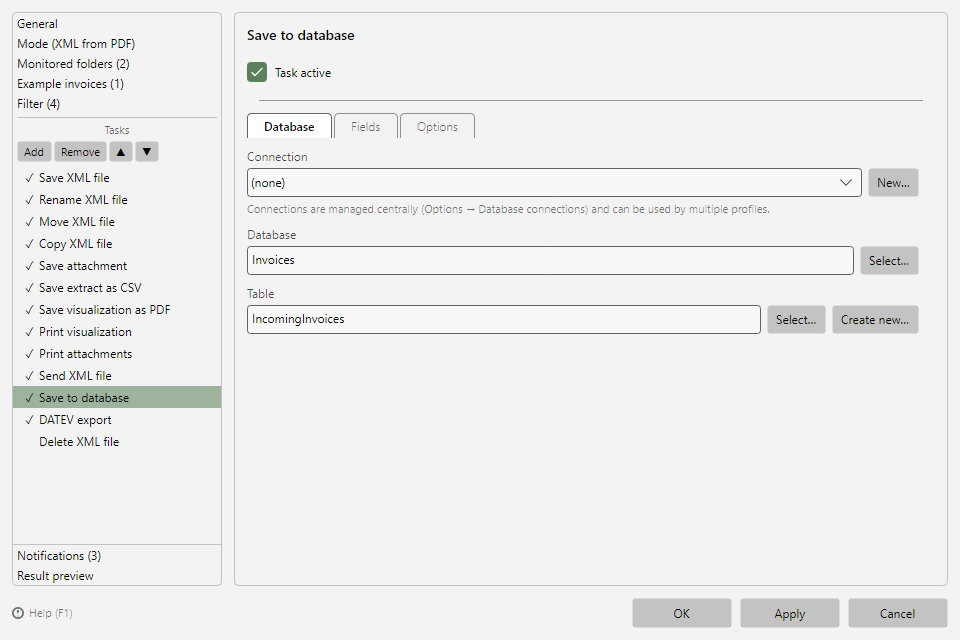This screenshot has width=960, height=640.
Task: Toggle checkmark of Save extract as CSV
Action: [x=29, y=288]
